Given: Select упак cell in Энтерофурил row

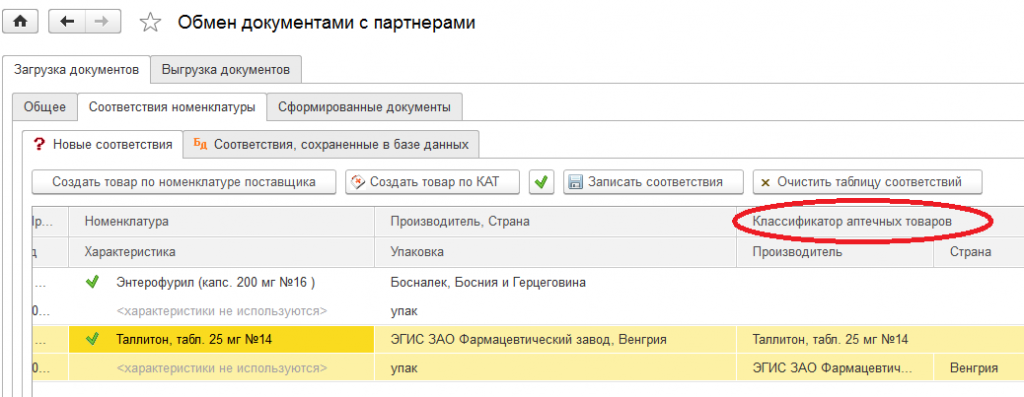Looking at the screenshot, I should [555, 311].
